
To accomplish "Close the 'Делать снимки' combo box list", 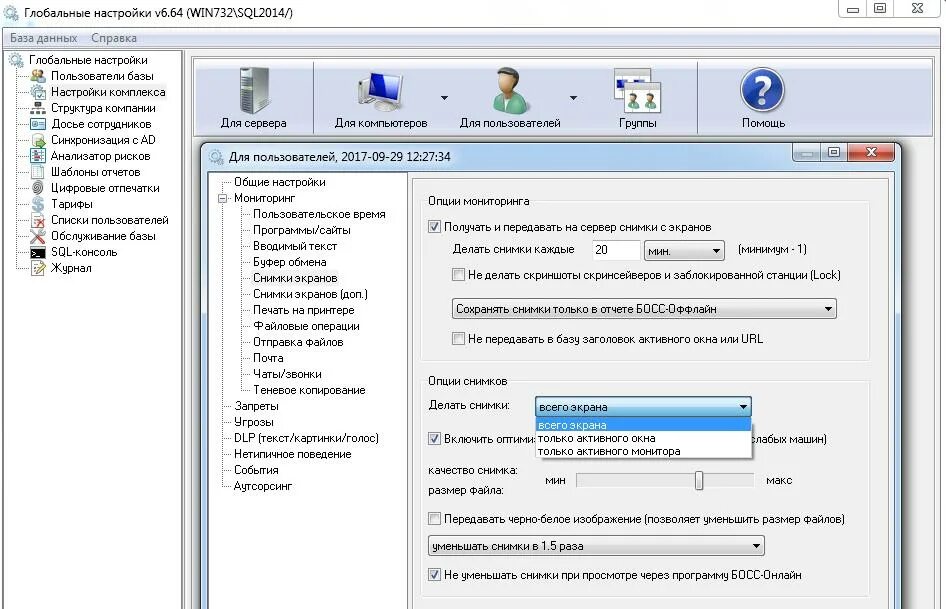I will click(x=643, y=407).
